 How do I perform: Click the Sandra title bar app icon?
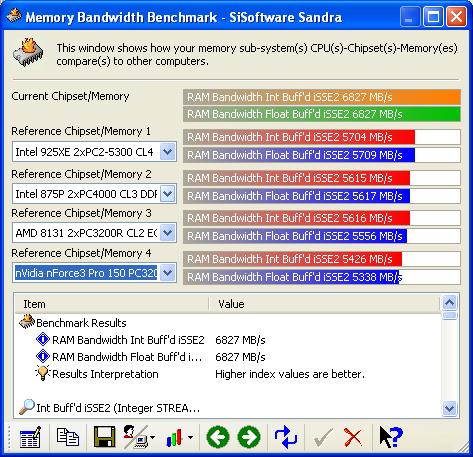point(14,16)
